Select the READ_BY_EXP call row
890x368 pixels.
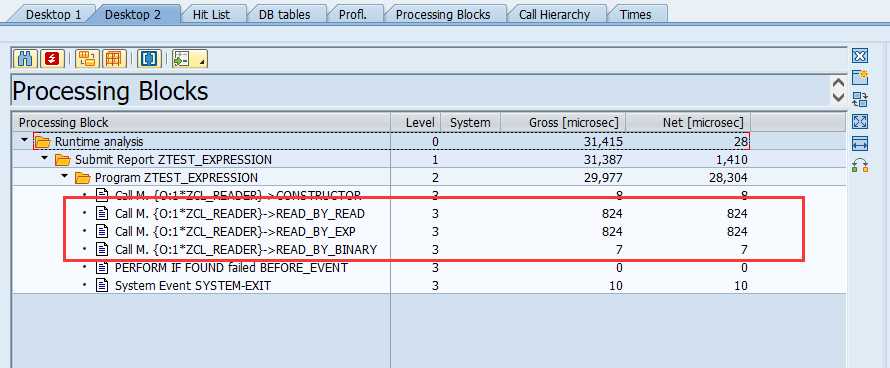(x=429, y=231)
